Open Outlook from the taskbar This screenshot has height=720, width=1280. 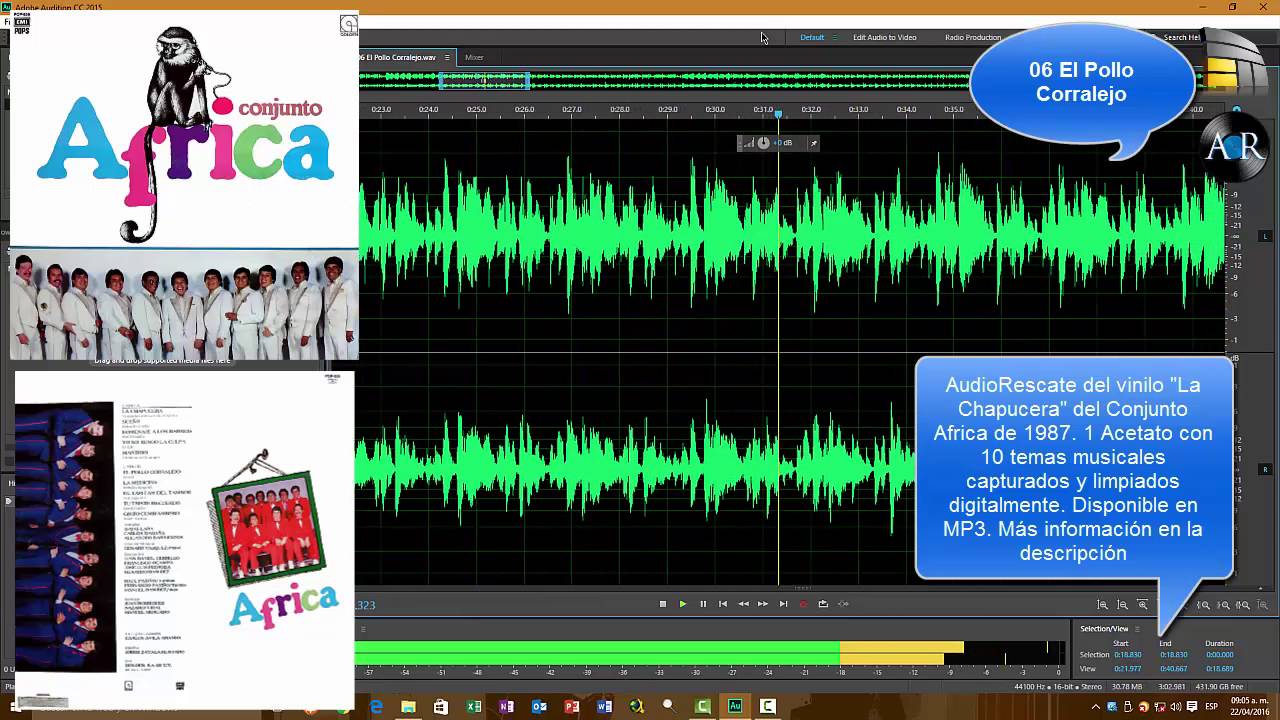539,706
